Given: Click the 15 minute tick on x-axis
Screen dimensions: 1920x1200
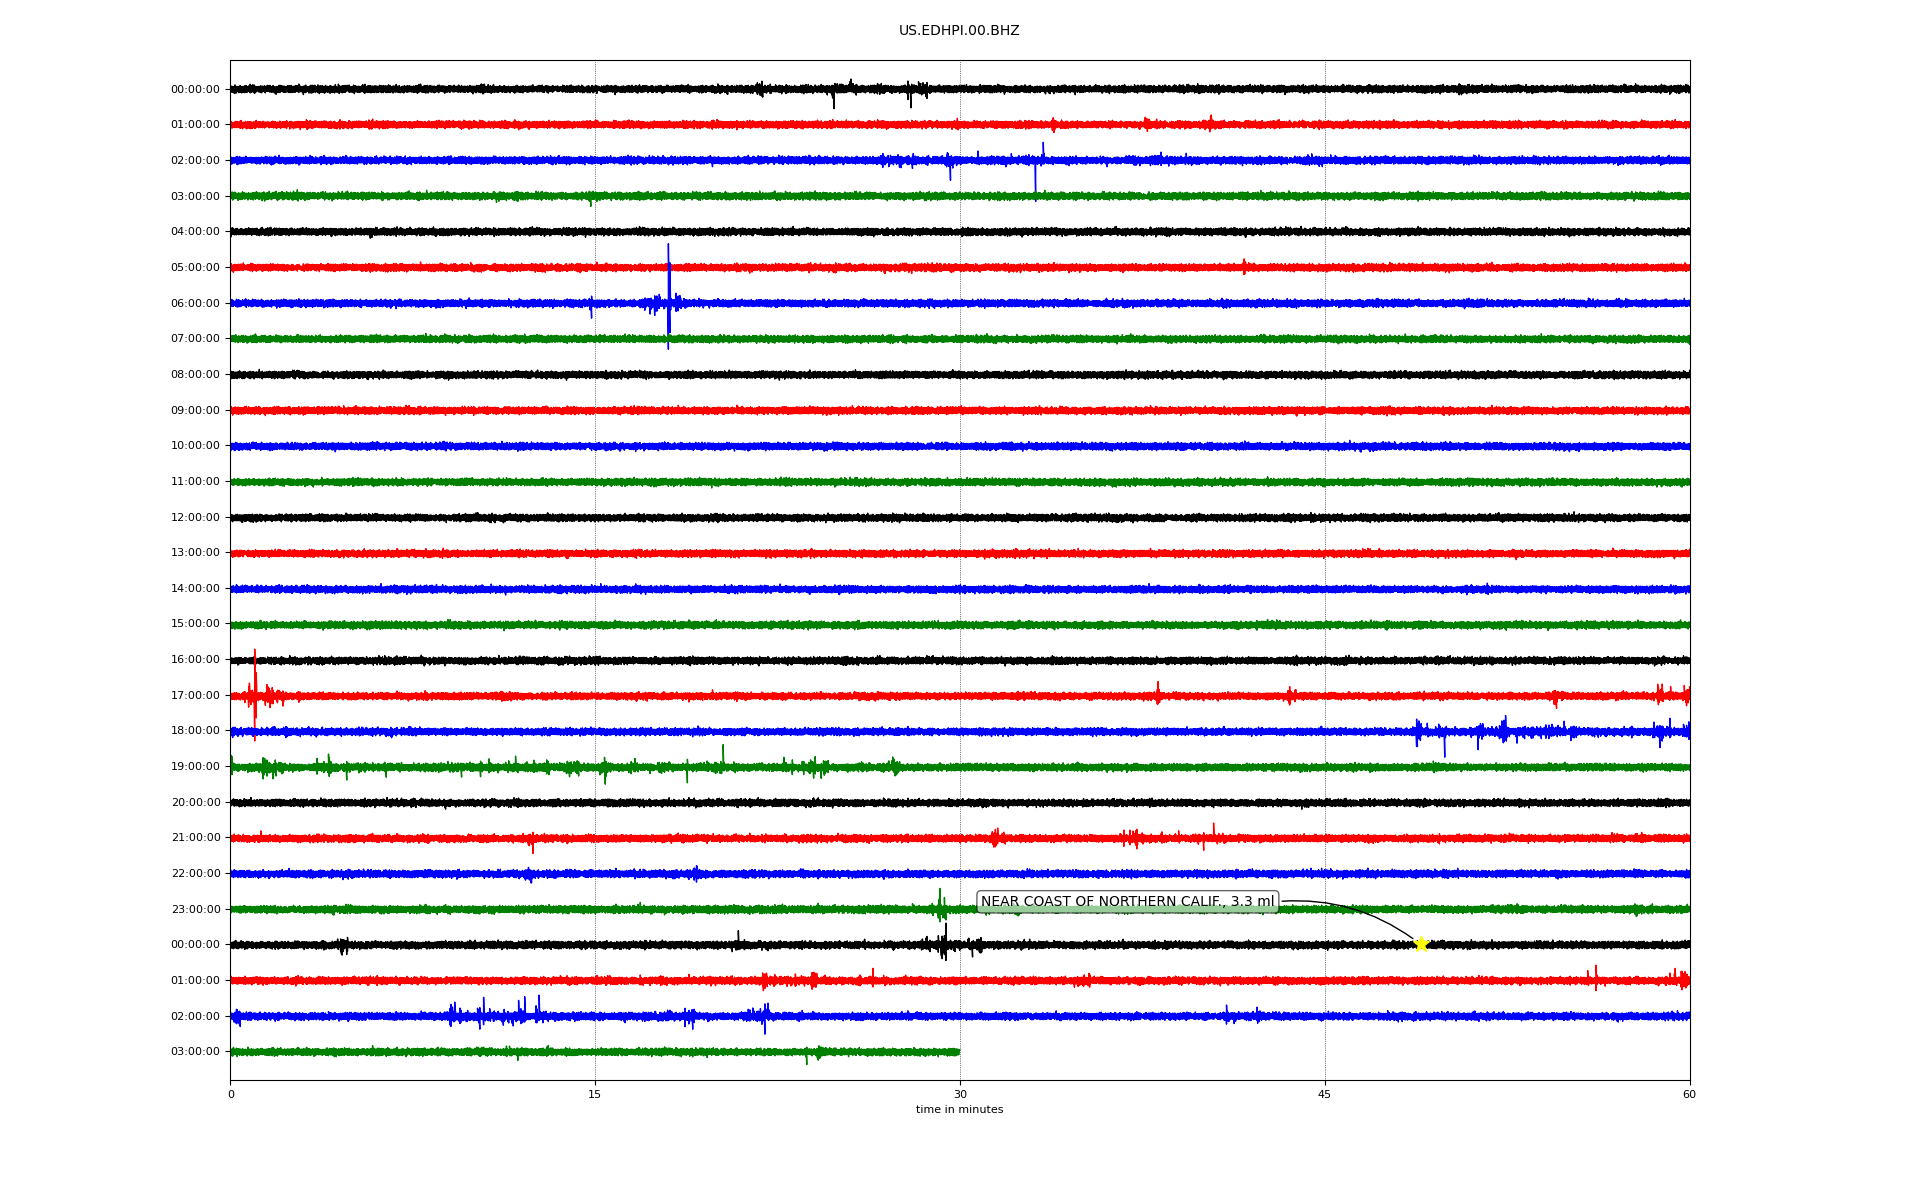Looking at the screenshot, I should (x=595, y=1094).
